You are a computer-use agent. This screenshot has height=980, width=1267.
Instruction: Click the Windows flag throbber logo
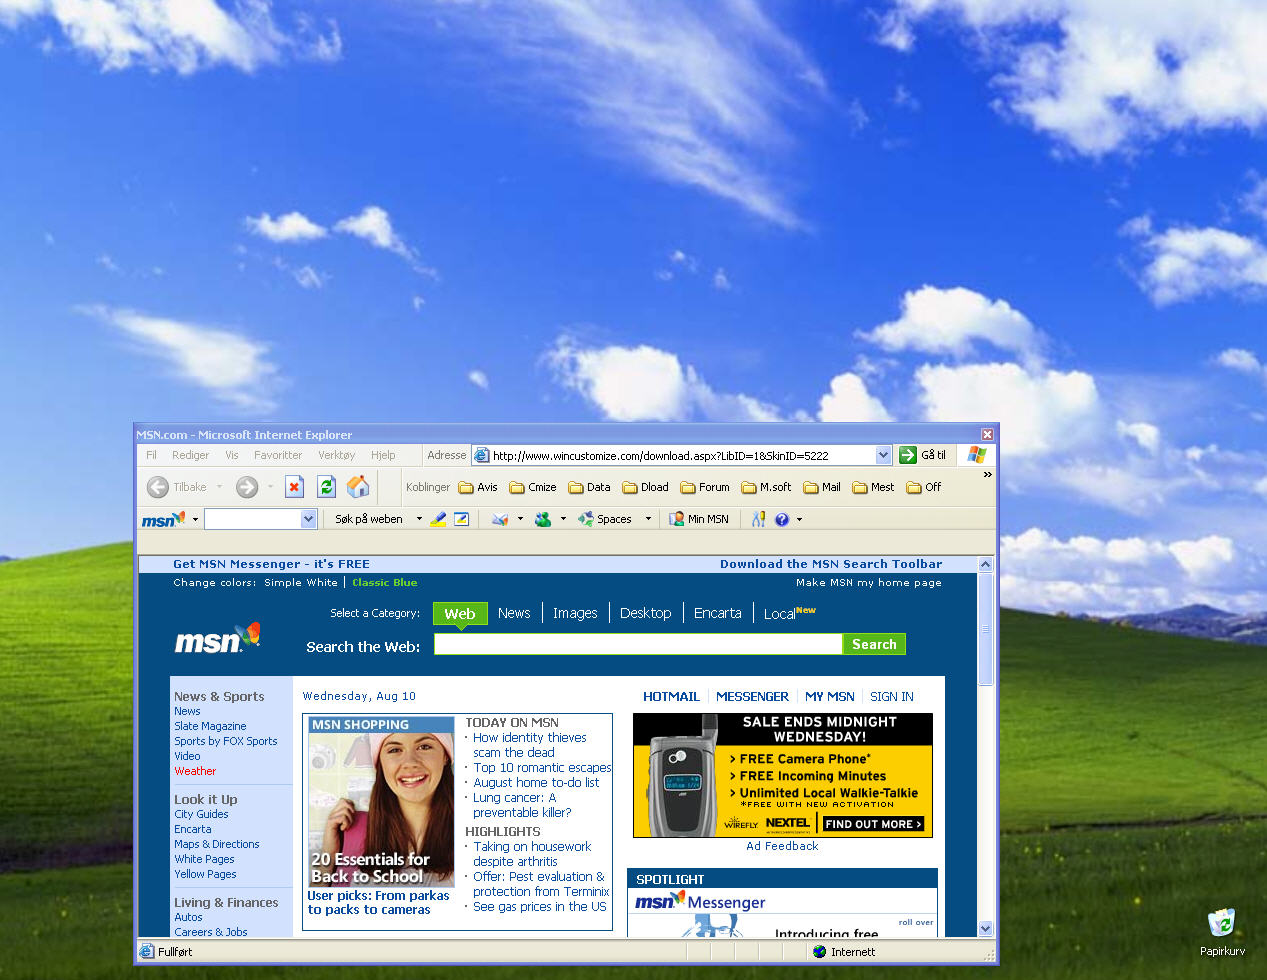tap(977, 455)
